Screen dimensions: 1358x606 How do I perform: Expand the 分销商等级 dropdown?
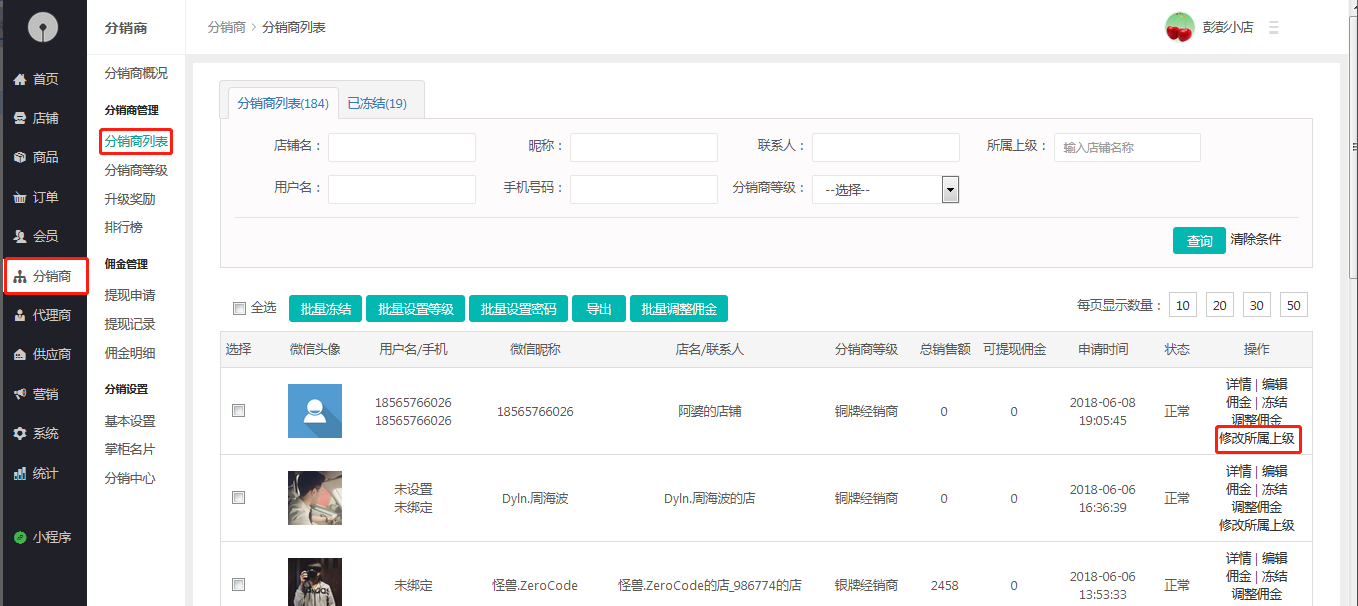pyautogui.click(x=950, y=189)
